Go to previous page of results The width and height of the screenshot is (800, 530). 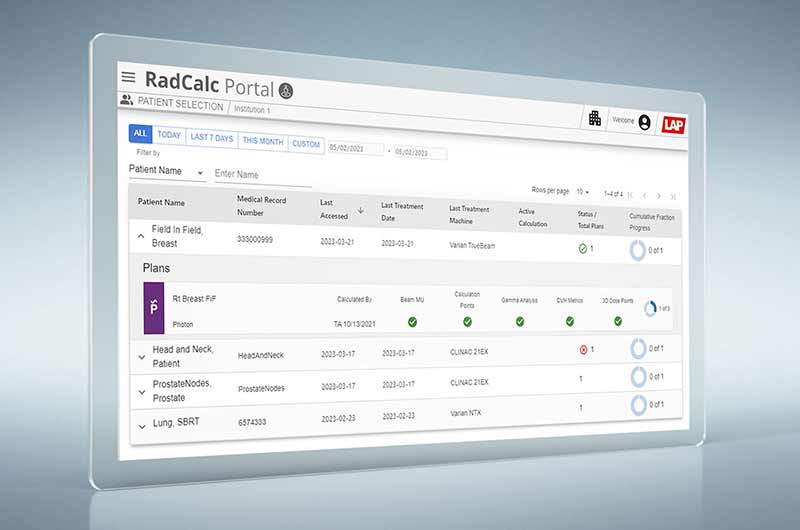(x=644, y=195)
